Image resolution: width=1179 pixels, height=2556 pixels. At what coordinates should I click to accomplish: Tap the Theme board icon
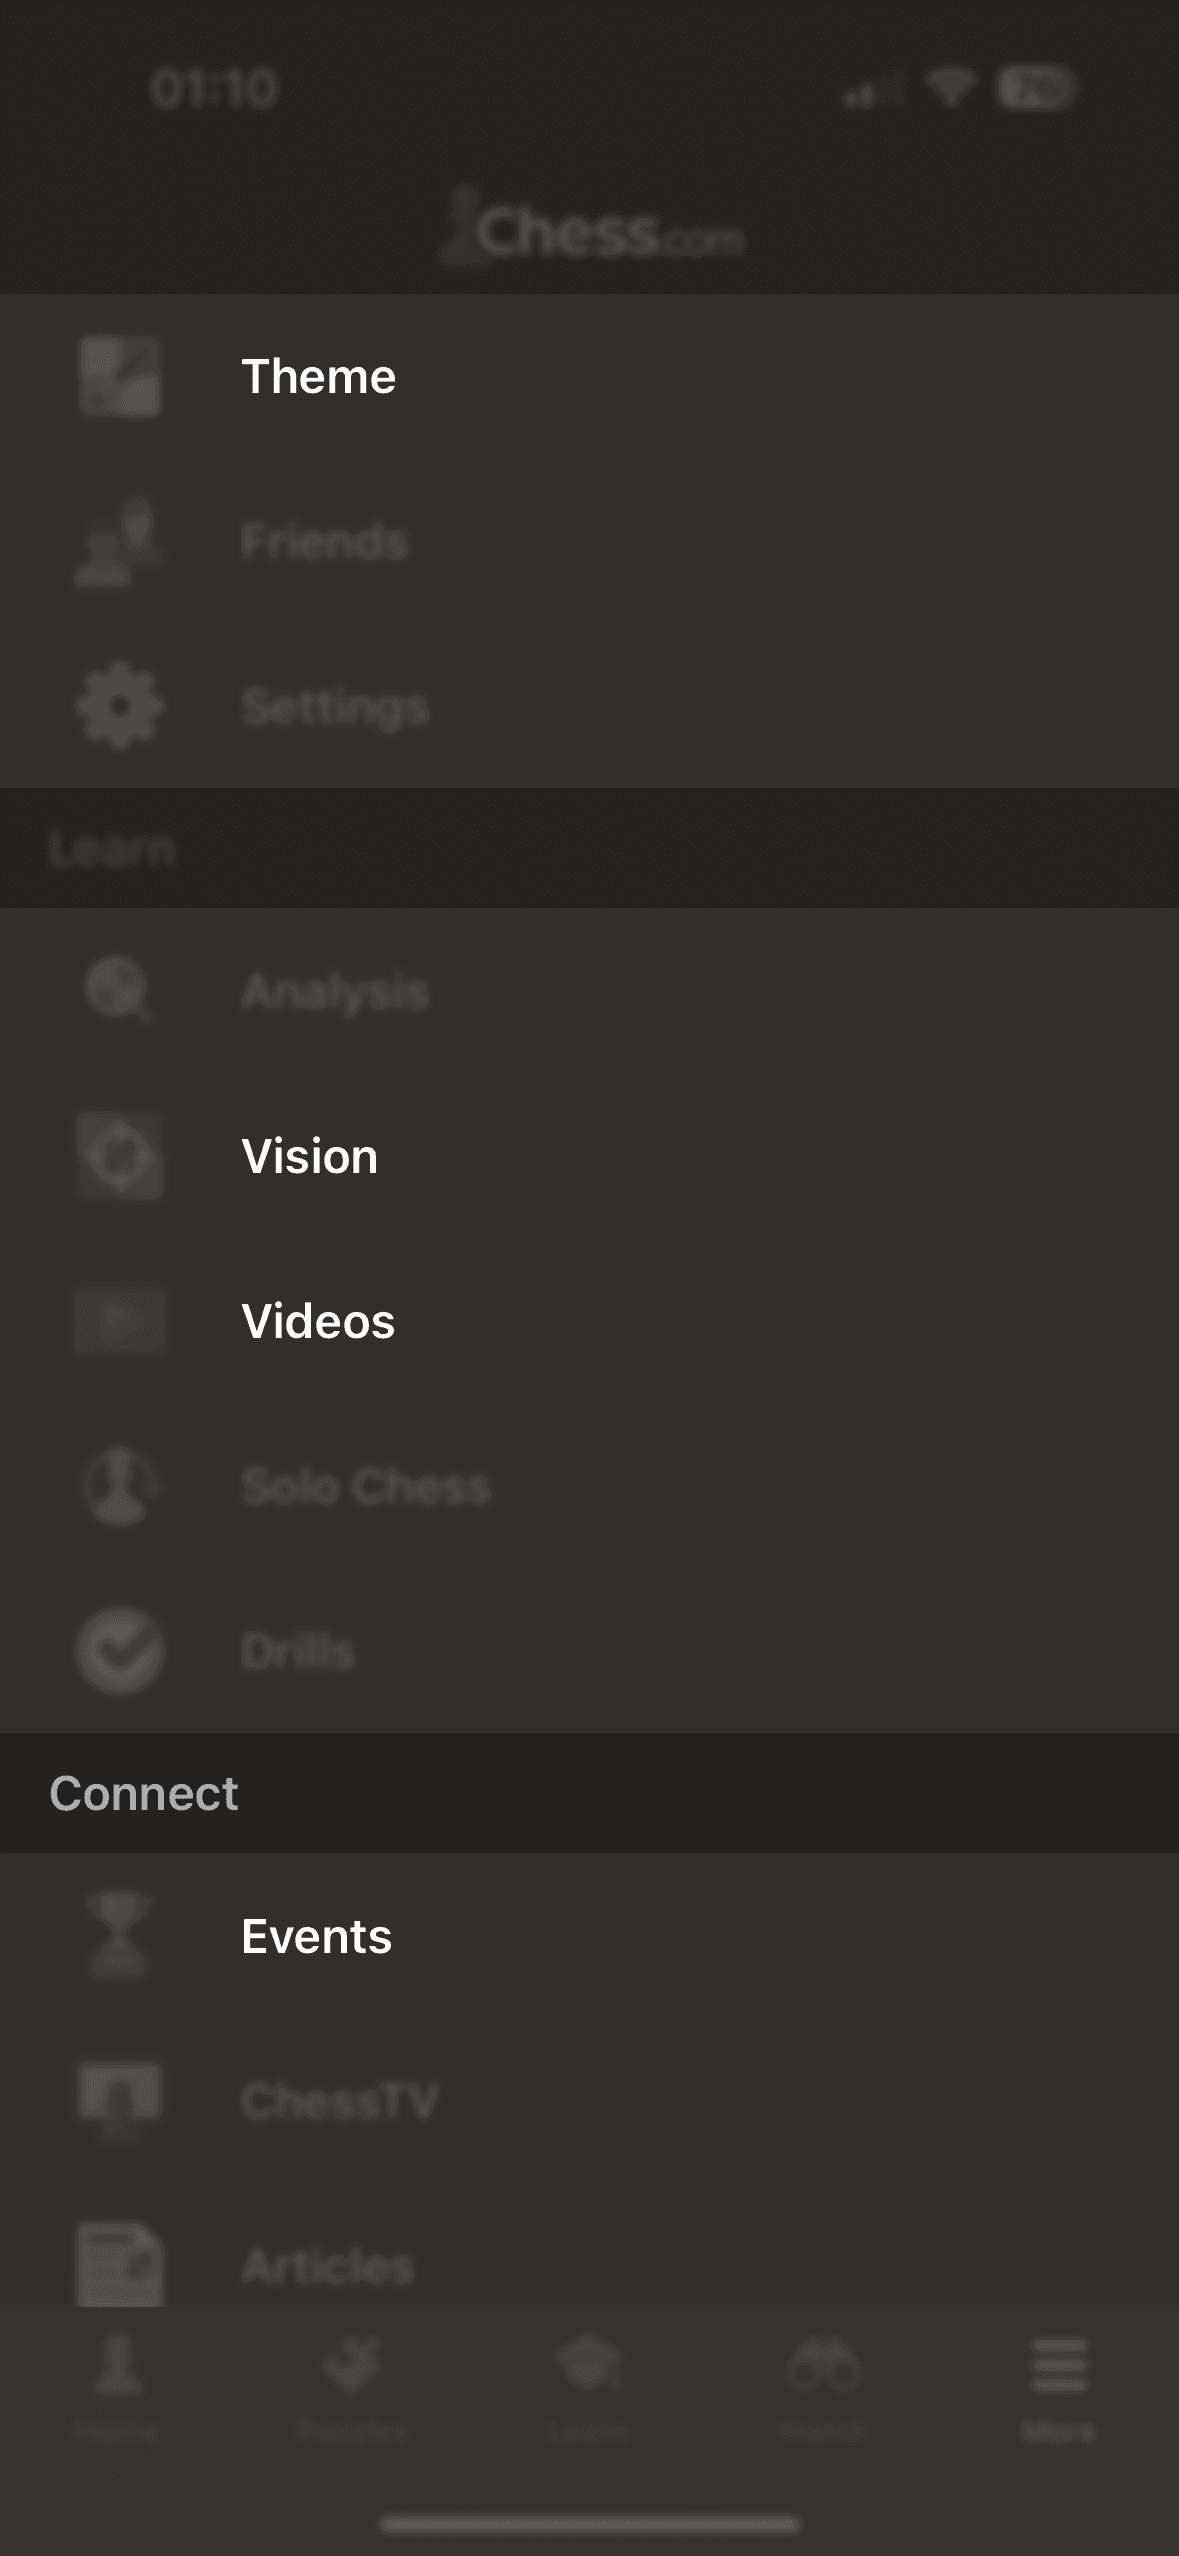click(119, 376)
